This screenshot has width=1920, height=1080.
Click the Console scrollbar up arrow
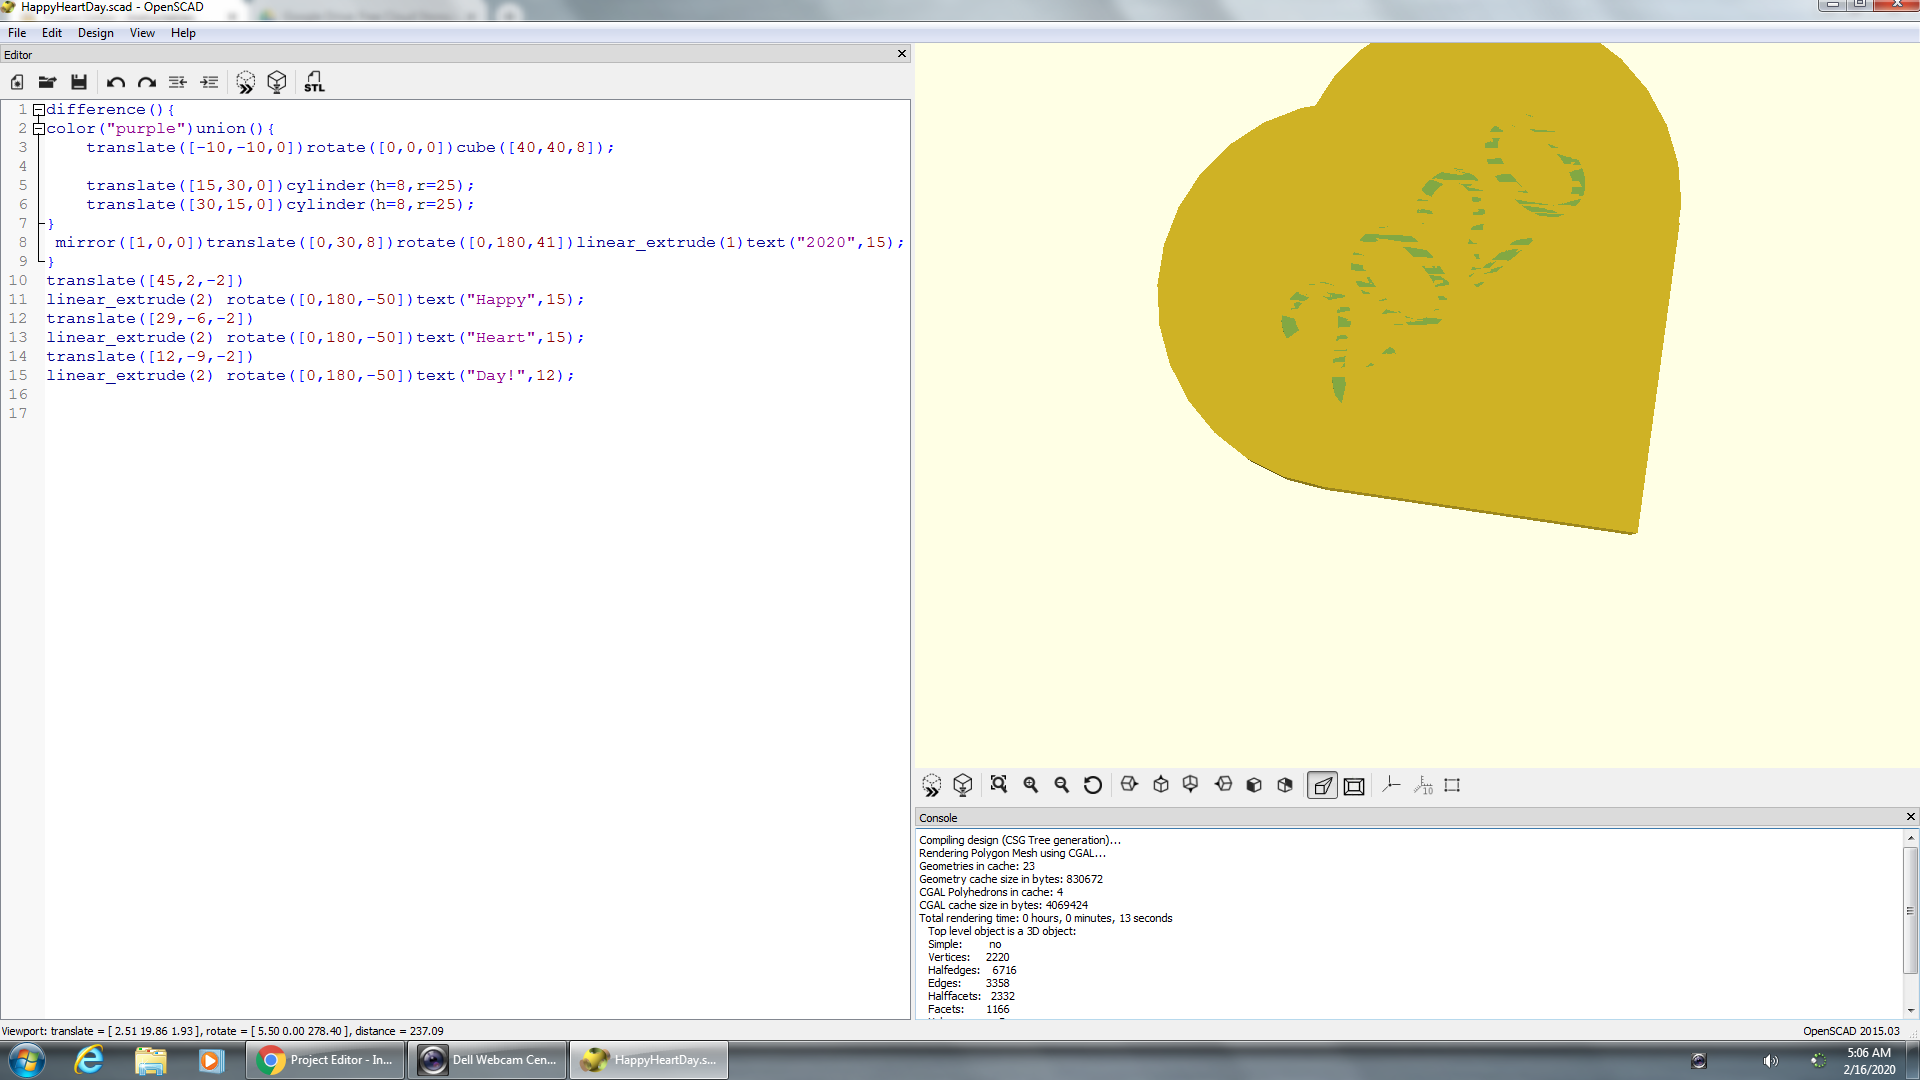(x=1910, y=838)
